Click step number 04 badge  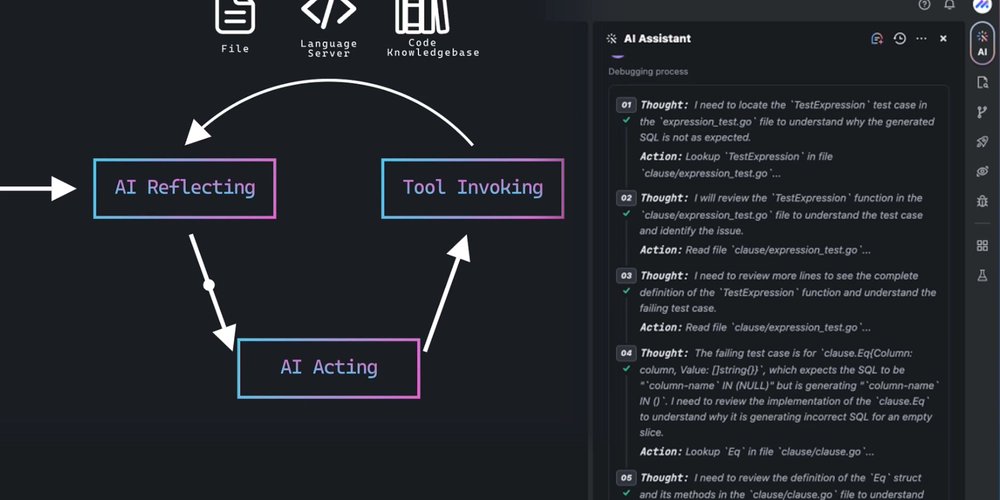click(x=626, y=353)
